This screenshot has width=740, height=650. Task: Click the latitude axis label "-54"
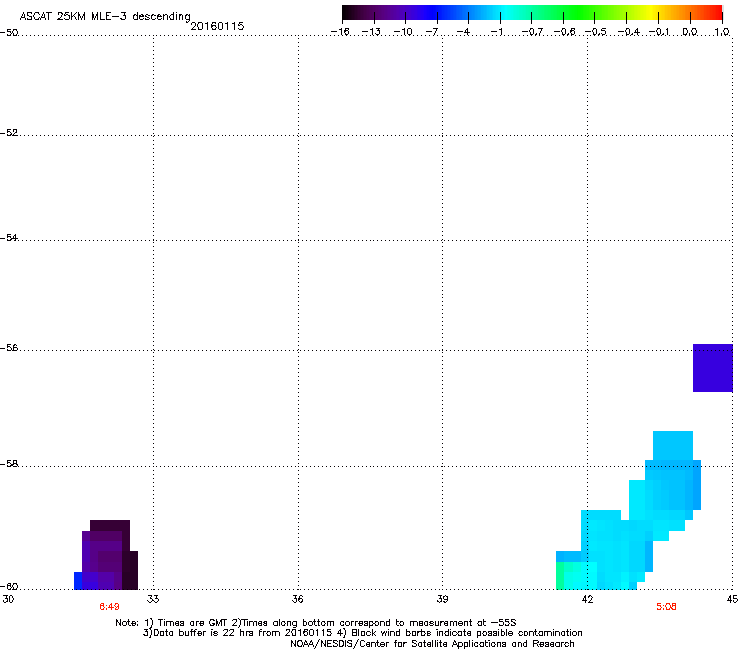tap(9, 237)
